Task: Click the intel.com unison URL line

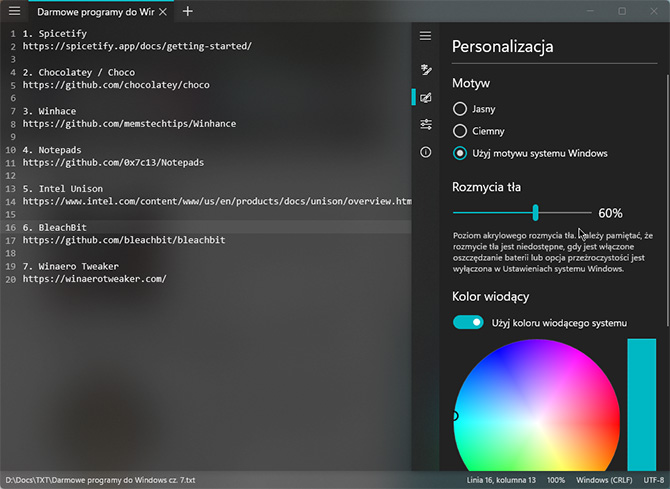Action: [x=217, y=201]
